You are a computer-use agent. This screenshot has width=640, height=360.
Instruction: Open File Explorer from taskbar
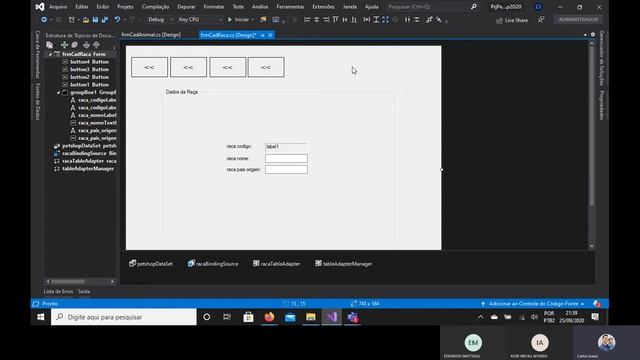[x=311, y=317]
